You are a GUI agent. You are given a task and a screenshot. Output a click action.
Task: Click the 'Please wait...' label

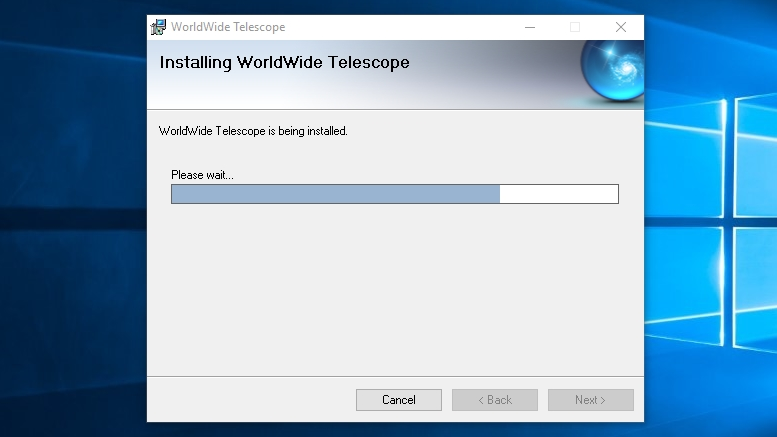pyautogui.click(x=202, y=175)
